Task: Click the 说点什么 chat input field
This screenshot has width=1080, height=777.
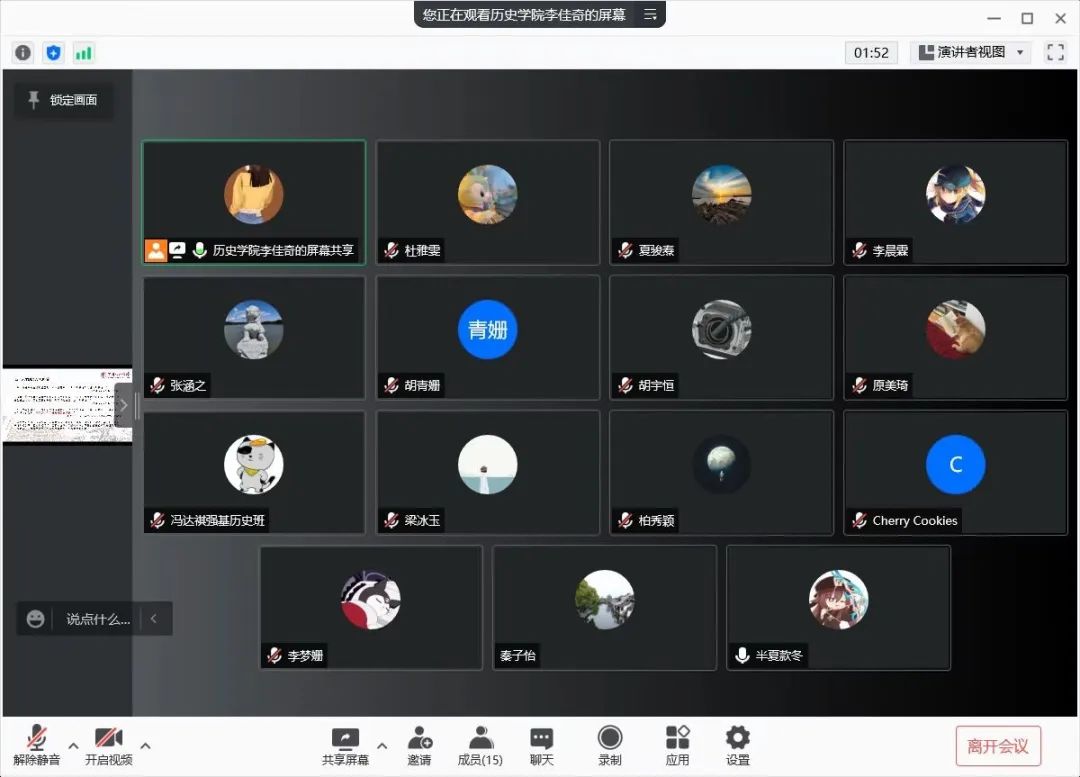Action: point(97,619)
